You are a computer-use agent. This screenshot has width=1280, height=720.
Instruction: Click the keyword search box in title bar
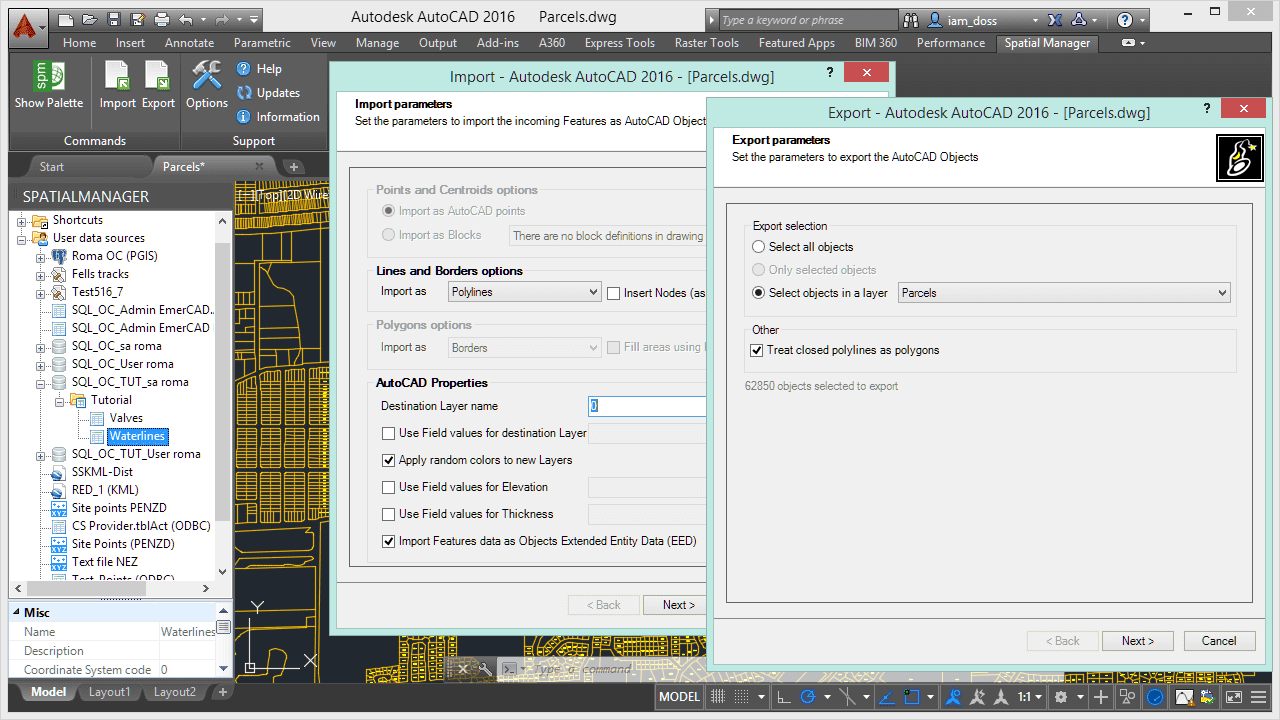point(808,20)
